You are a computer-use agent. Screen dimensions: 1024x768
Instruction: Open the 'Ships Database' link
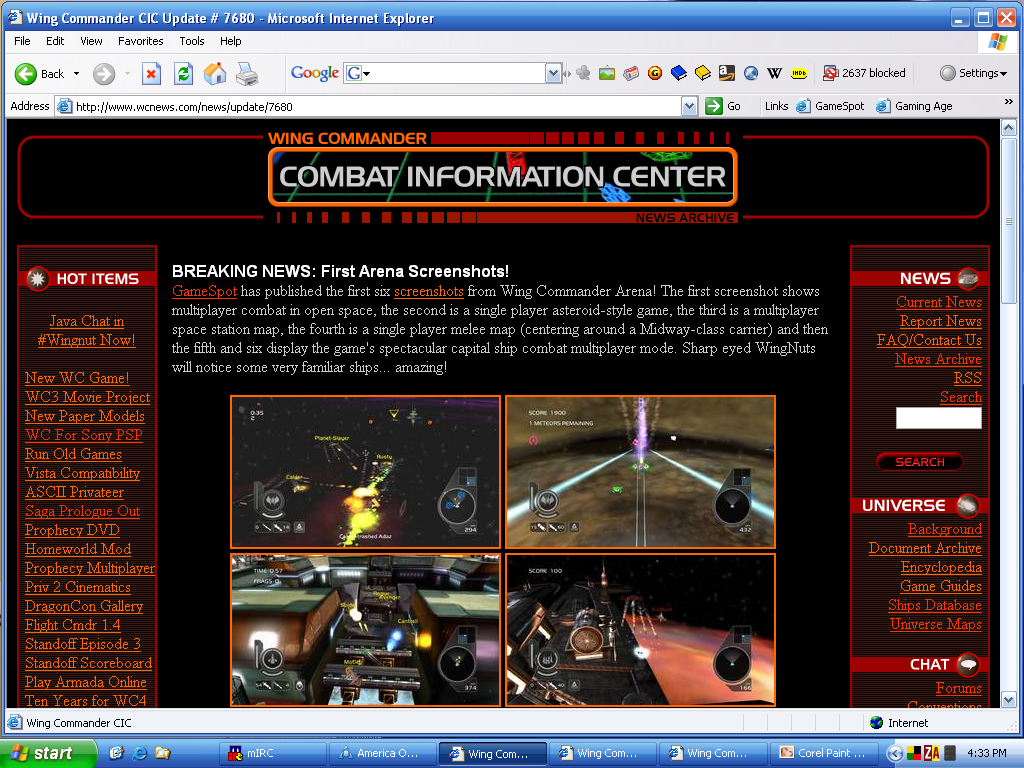(934, 605)
